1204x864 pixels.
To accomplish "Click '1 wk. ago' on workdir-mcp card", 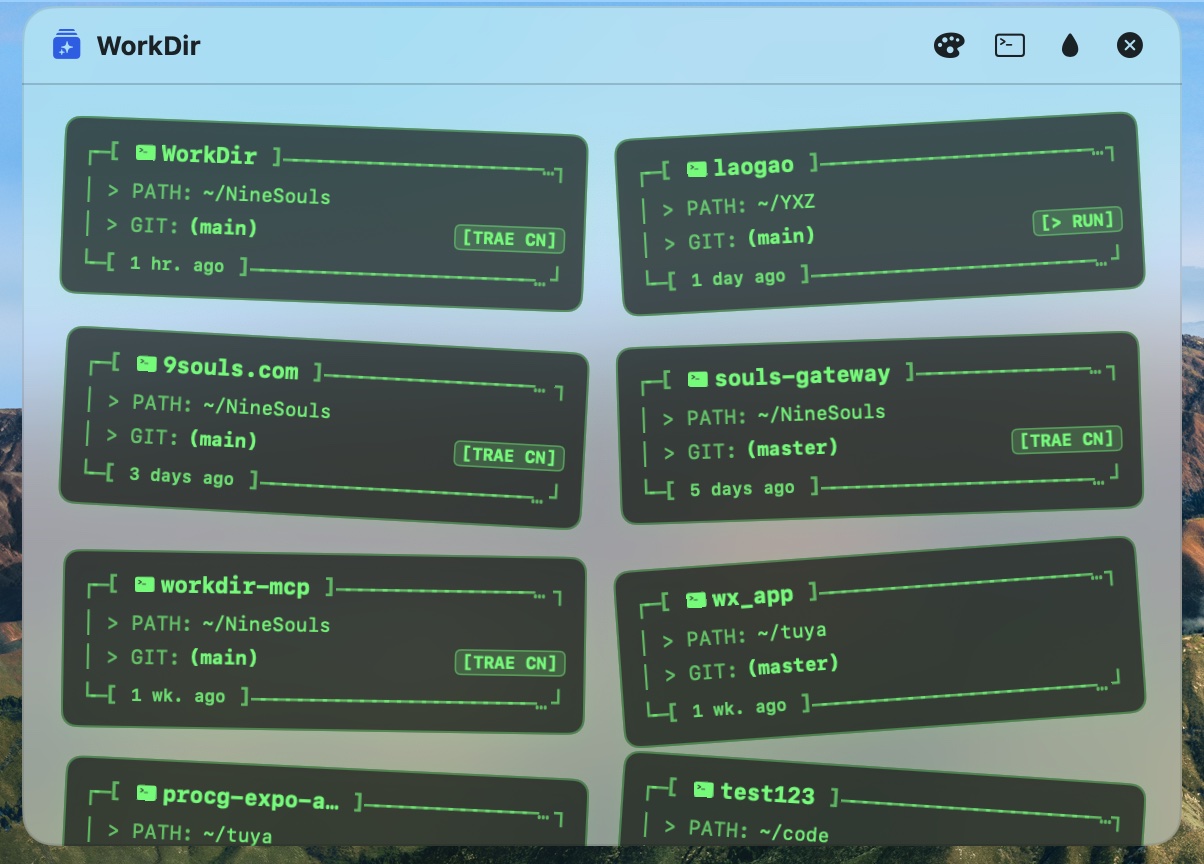I will pyautogui.click(x=178, y=696).
